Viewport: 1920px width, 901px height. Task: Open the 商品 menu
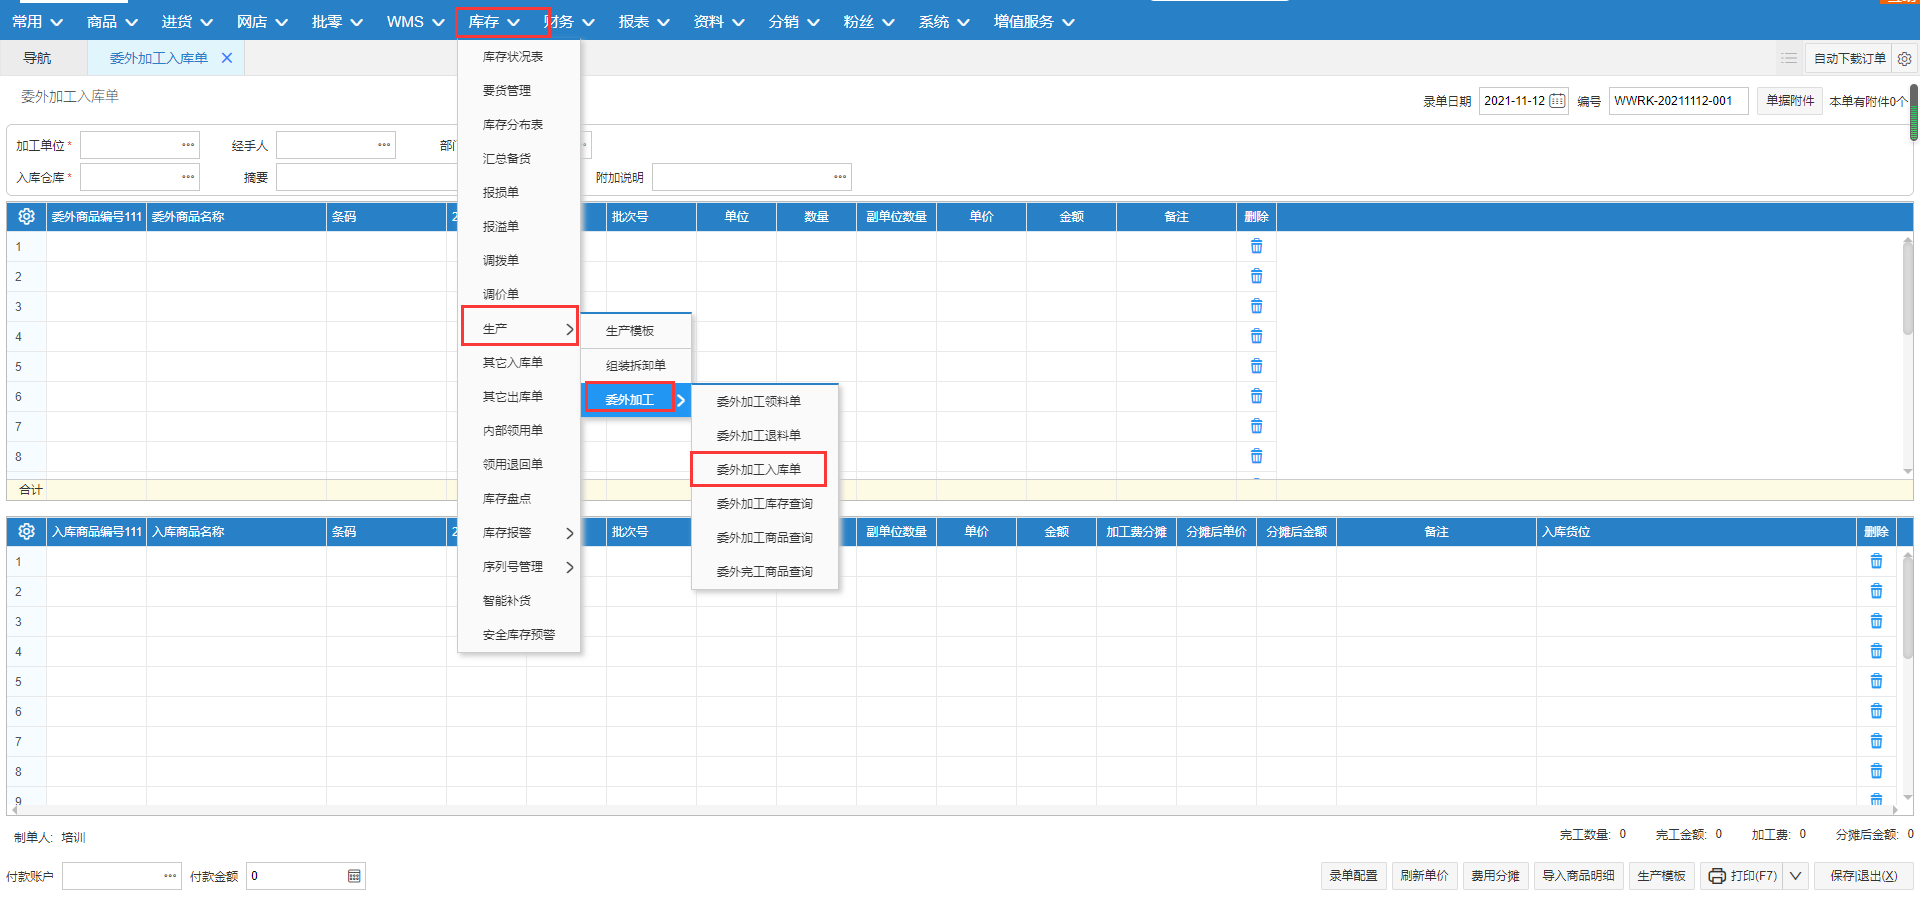click(112, 21)
